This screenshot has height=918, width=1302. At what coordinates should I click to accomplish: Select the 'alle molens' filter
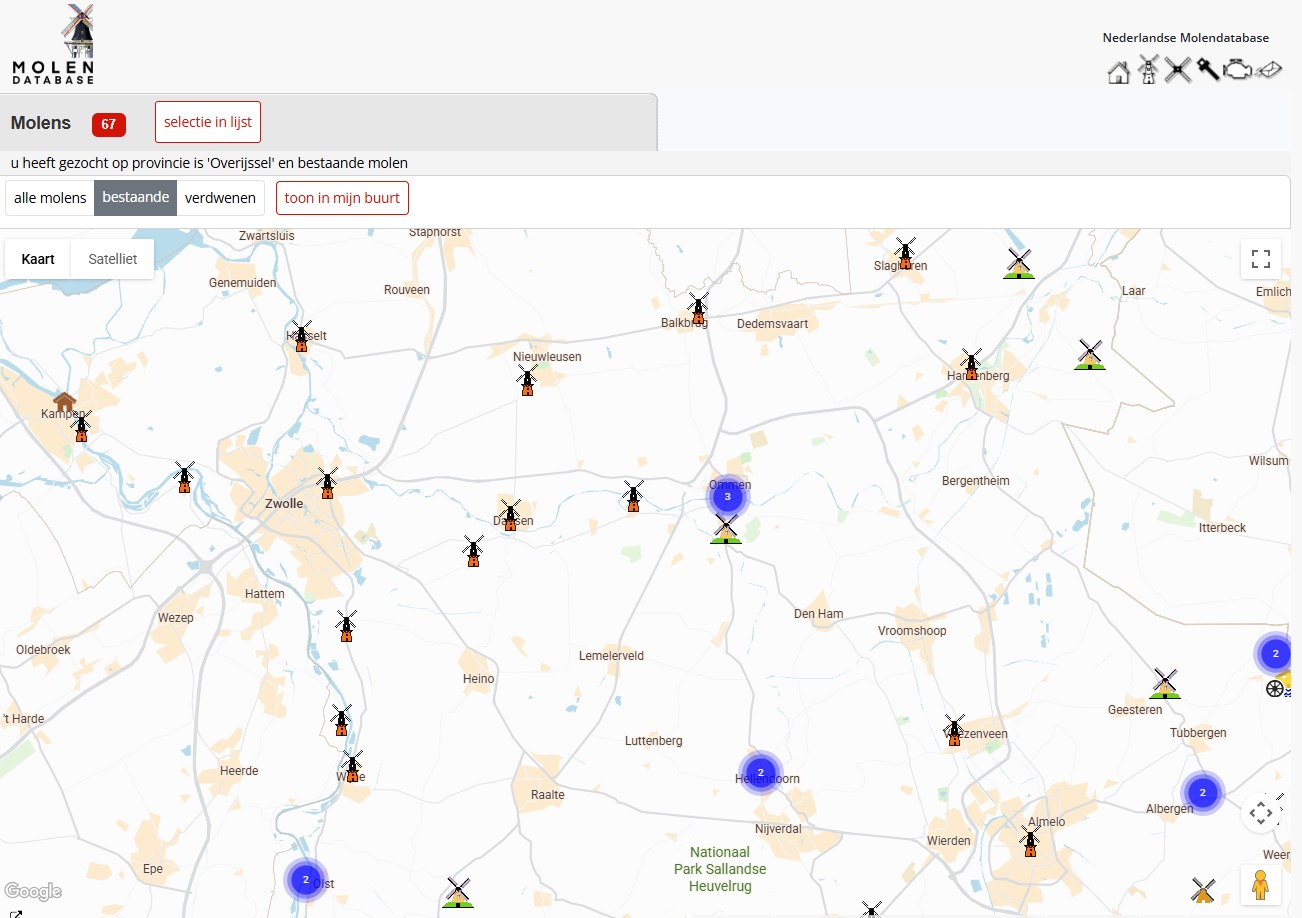50,198
